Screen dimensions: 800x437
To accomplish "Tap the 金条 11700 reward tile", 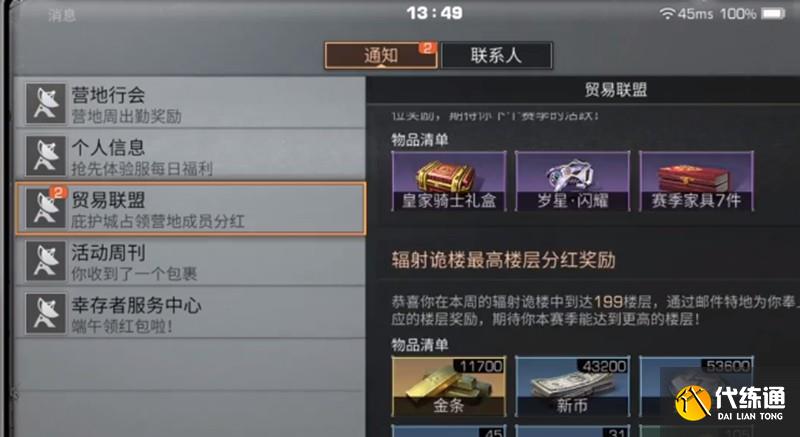I will [x=449, y=387].
